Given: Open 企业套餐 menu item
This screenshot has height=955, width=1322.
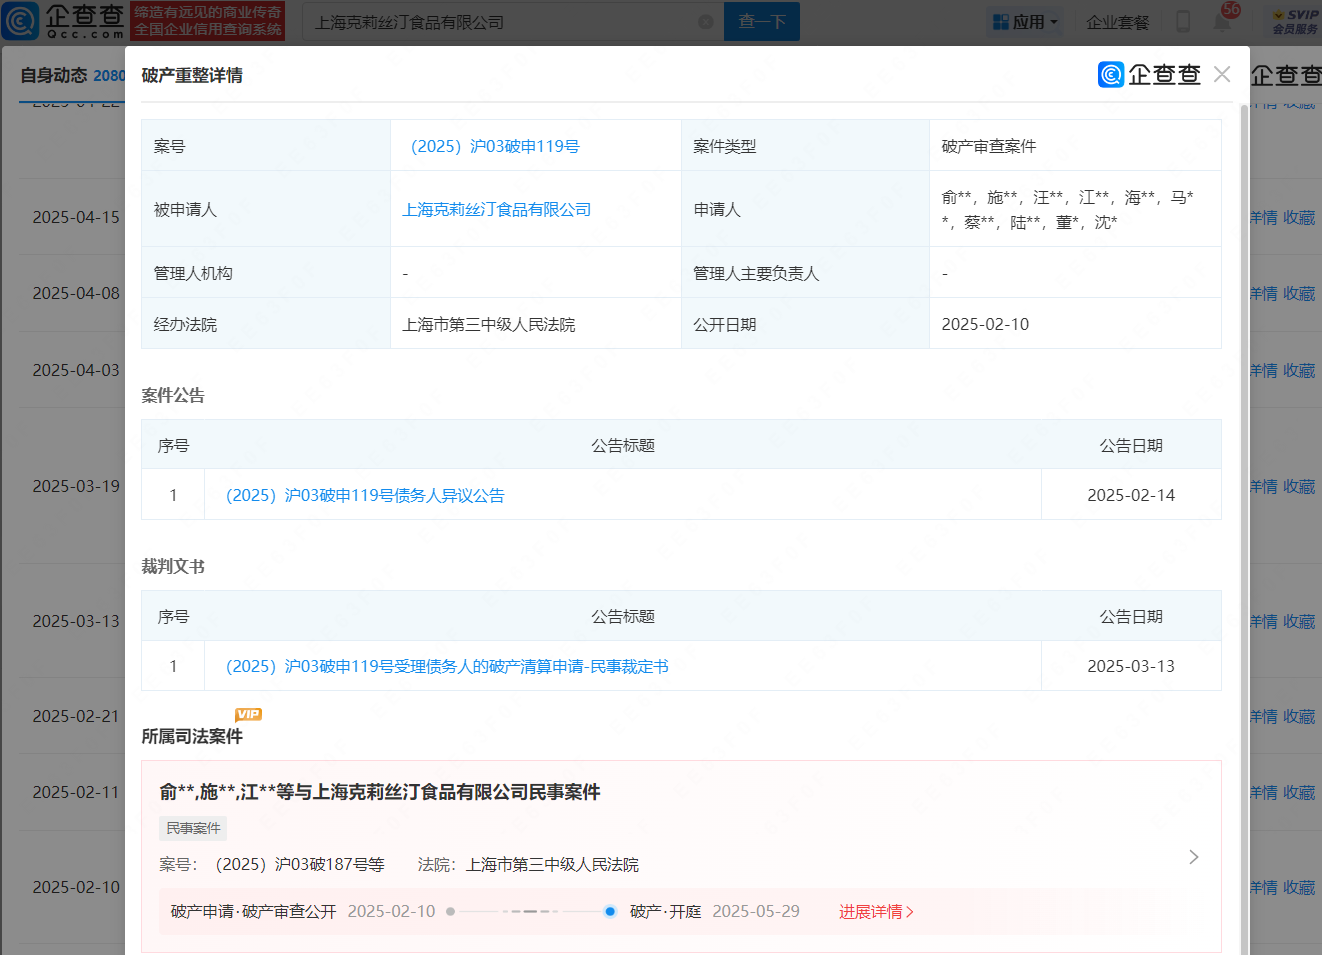Looking at the screenshot, I should pyautogui.click(x=1117, y=22).
